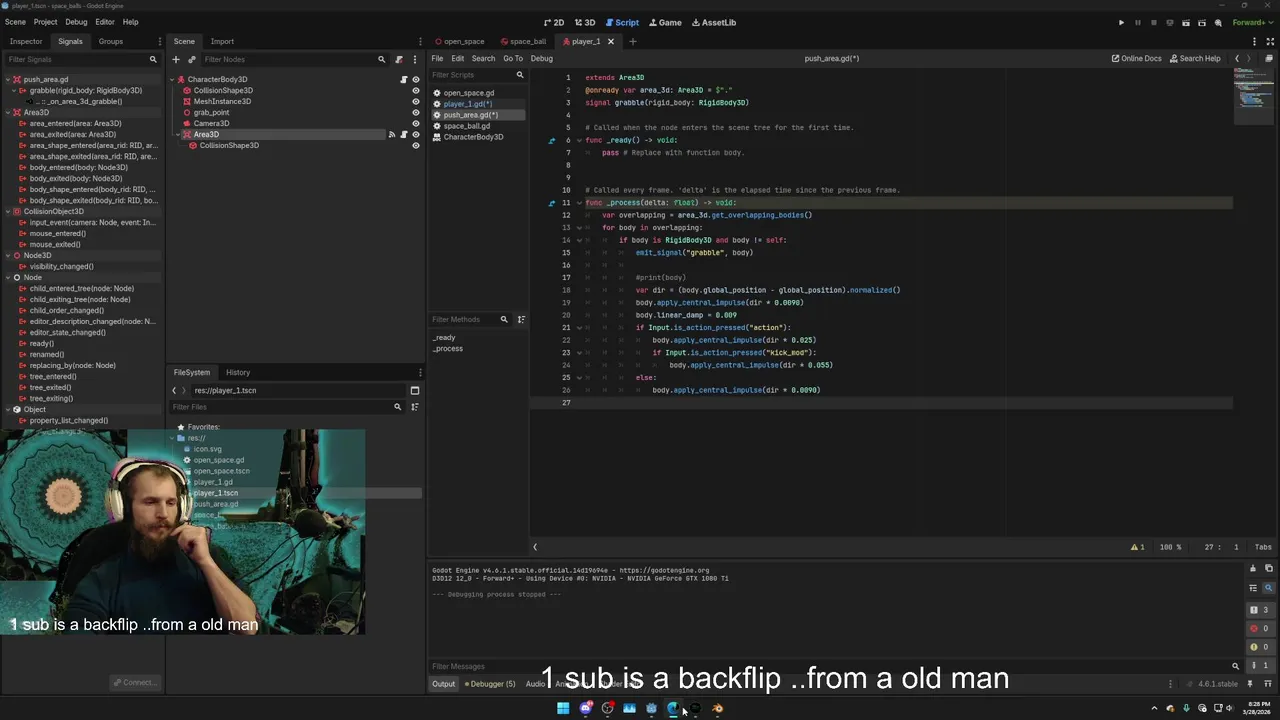Click the Search Help button
The height and width of the screenshot is (720, 1280).
[x=1195, y=58]
